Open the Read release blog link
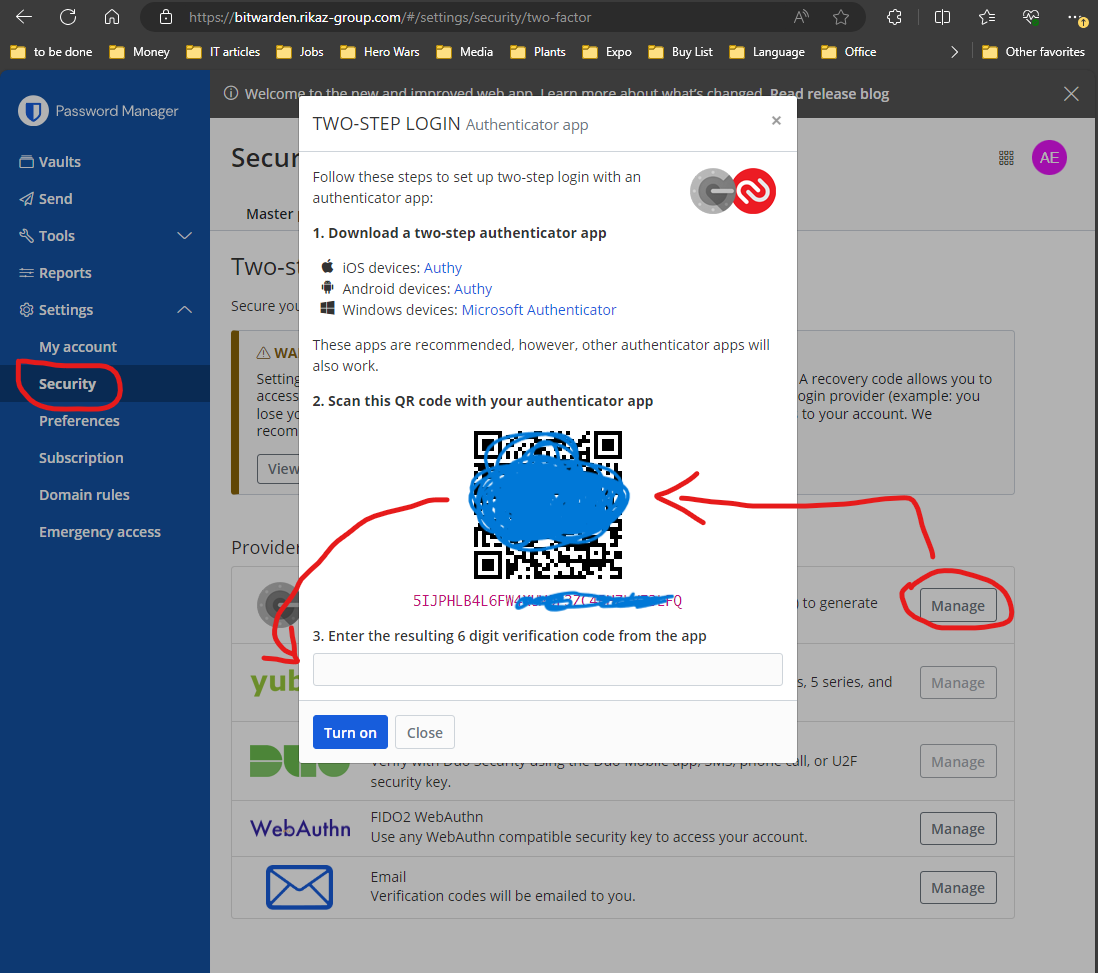1098x973 pixels. (829, 94)
